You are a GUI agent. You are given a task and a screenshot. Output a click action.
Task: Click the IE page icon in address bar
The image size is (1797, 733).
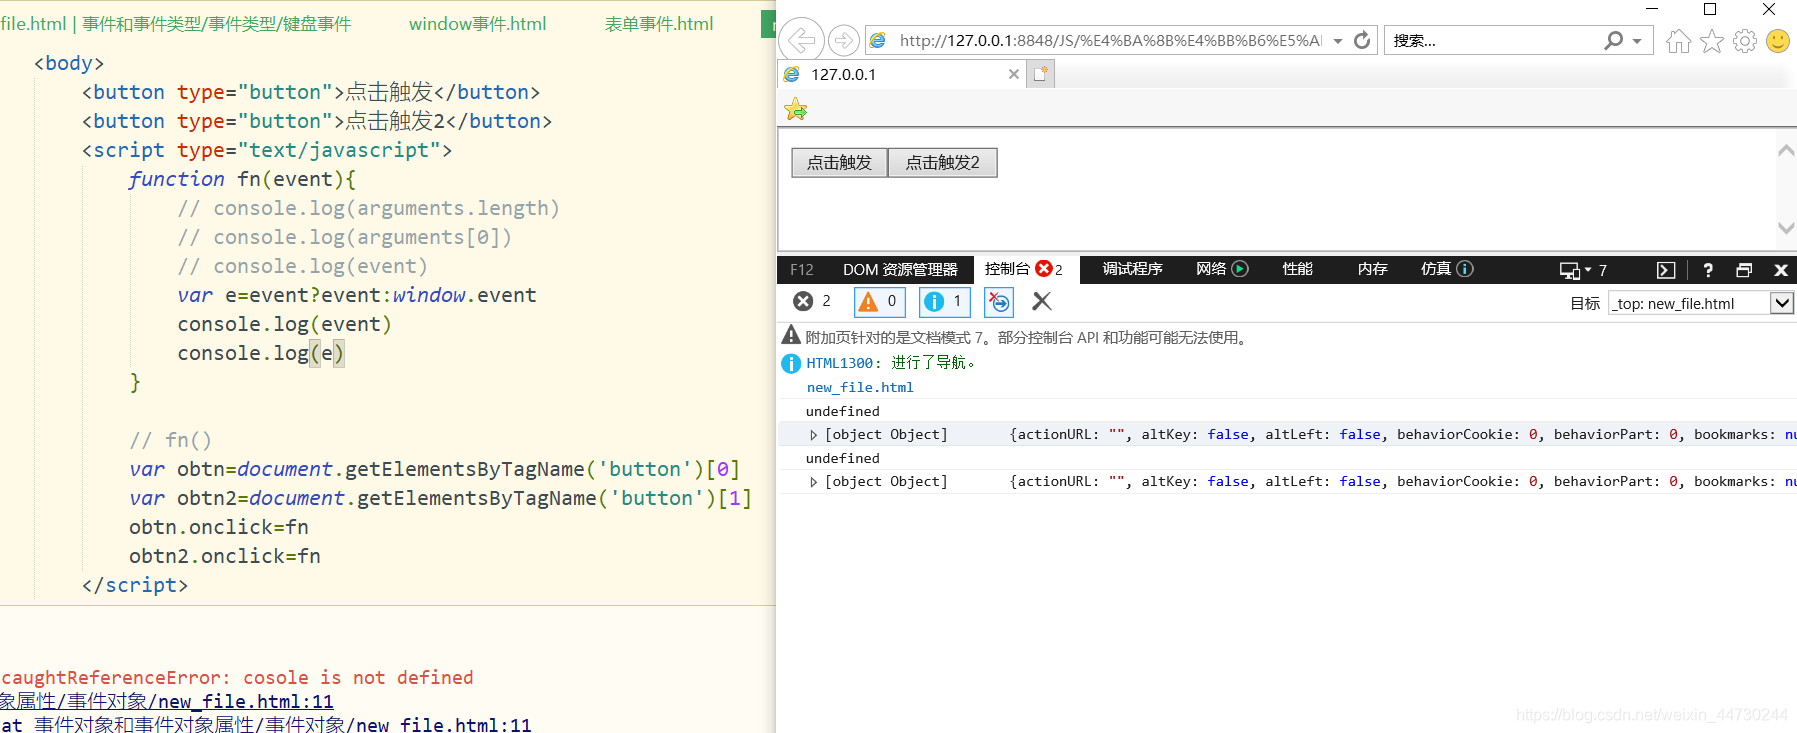(x=878, y=40)
